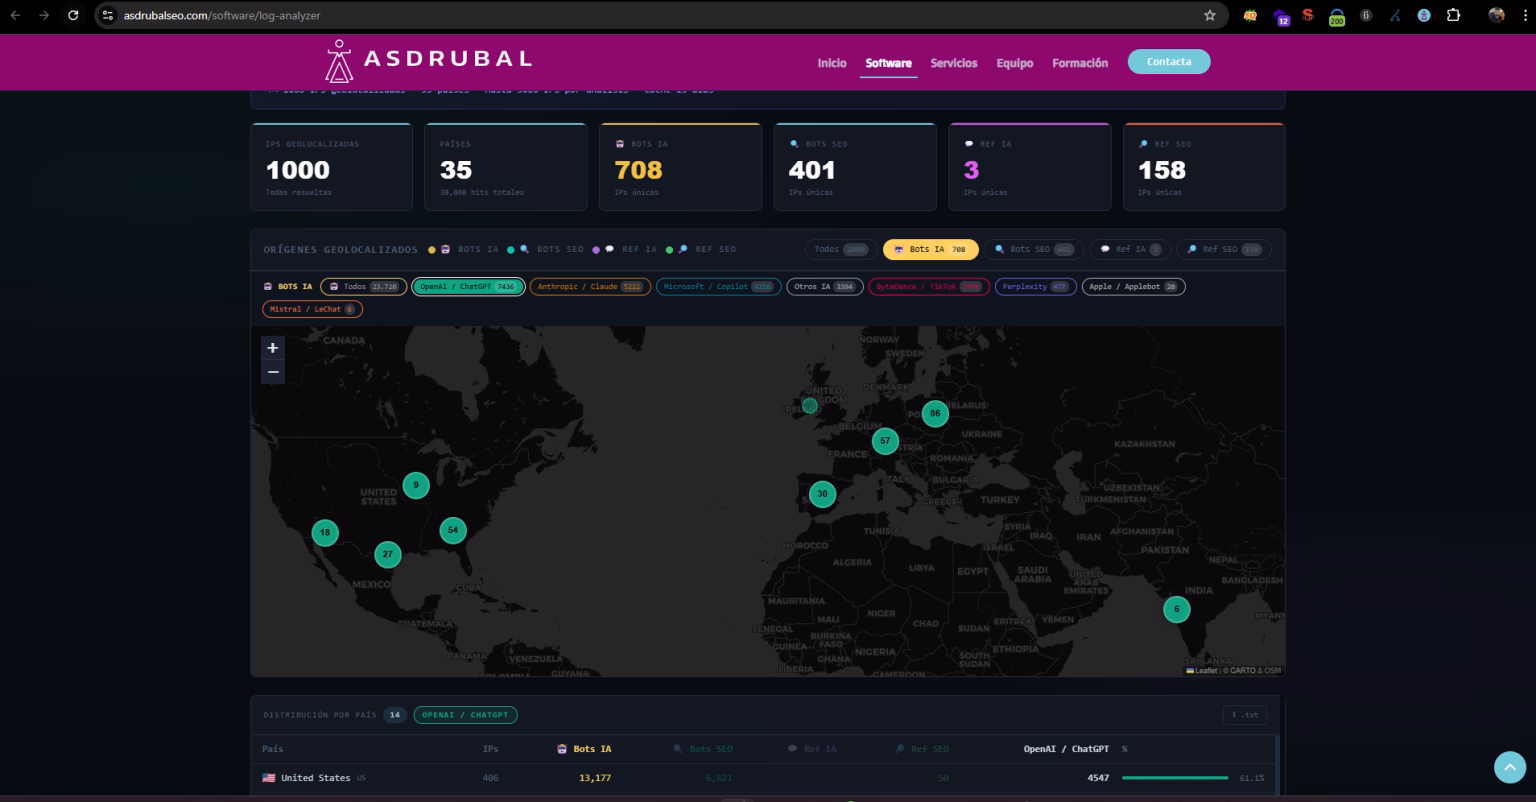Expand the cluster marked 30 near Spain
Viewport: 1536px width, 802px height.
coord(821,493)
